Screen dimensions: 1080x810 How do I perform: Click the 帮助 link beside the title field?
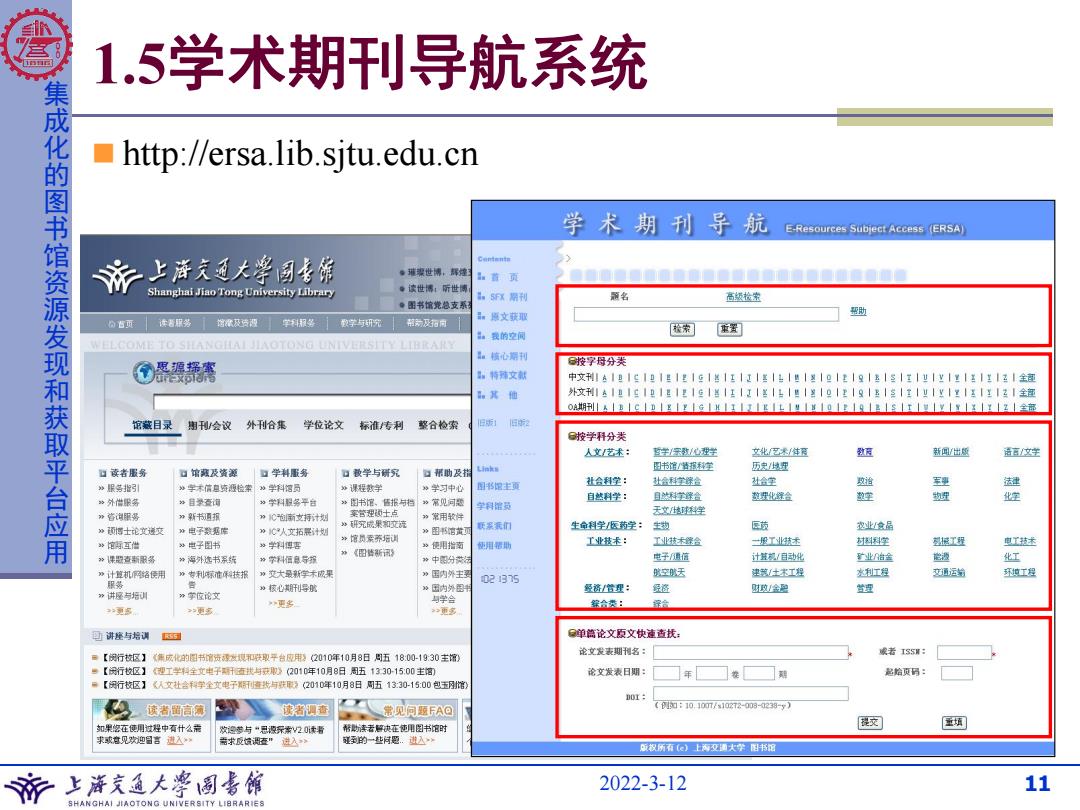point(858,311)
